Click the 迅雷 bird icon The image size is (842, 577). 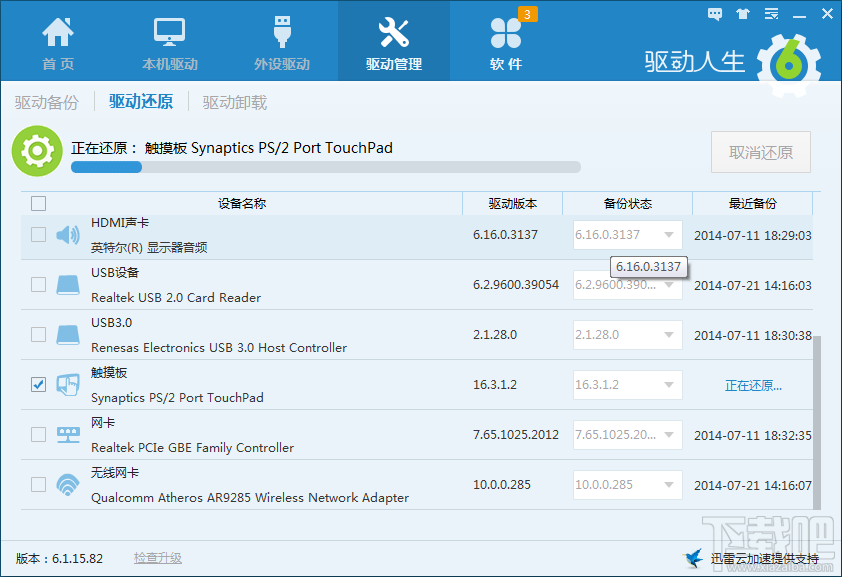pyautogui.click(x=693, y=558)
